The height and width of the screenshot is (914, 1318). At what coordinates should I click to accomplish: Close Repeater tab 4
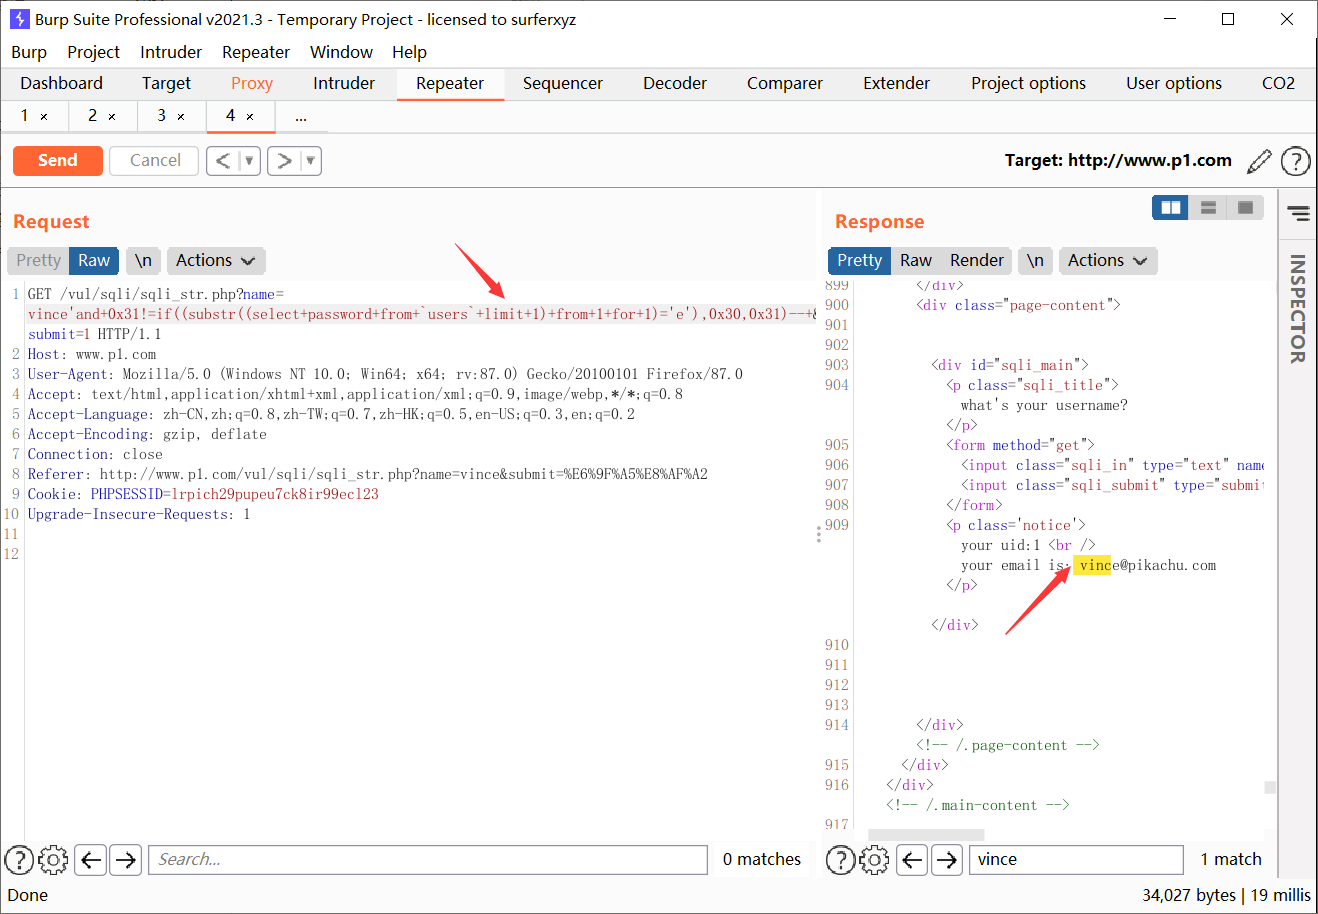(x=250, y=117)
